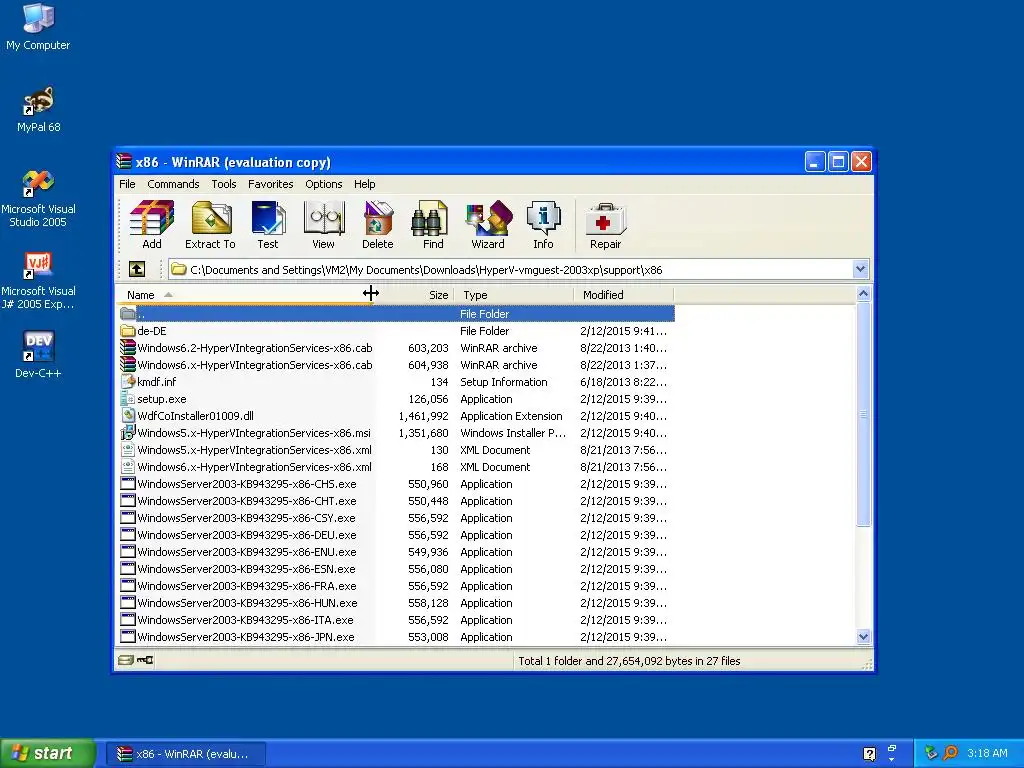Sort files by Type column header
1024x768 pixels.
[x=513, y=295]
